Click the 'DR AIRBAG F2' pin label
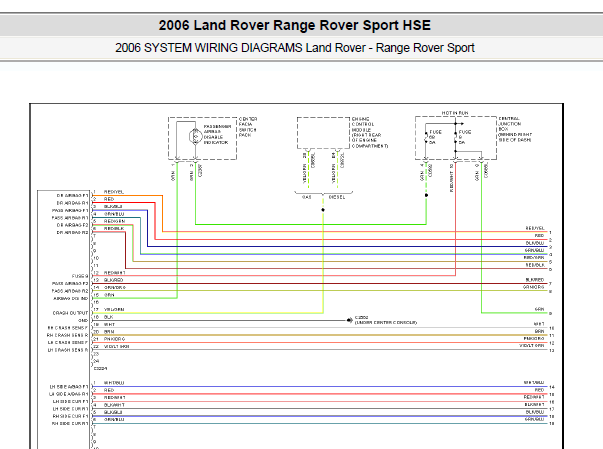This screenshot has width=603, height=449. (x=73, y=225)
